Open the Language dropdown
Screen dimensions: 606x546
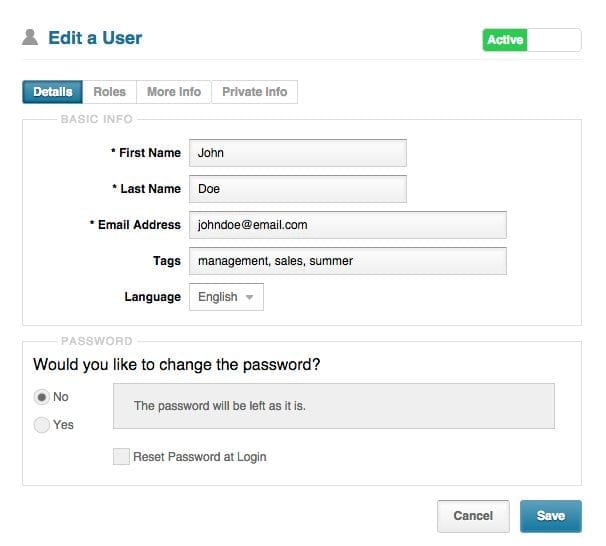[226, 297]
